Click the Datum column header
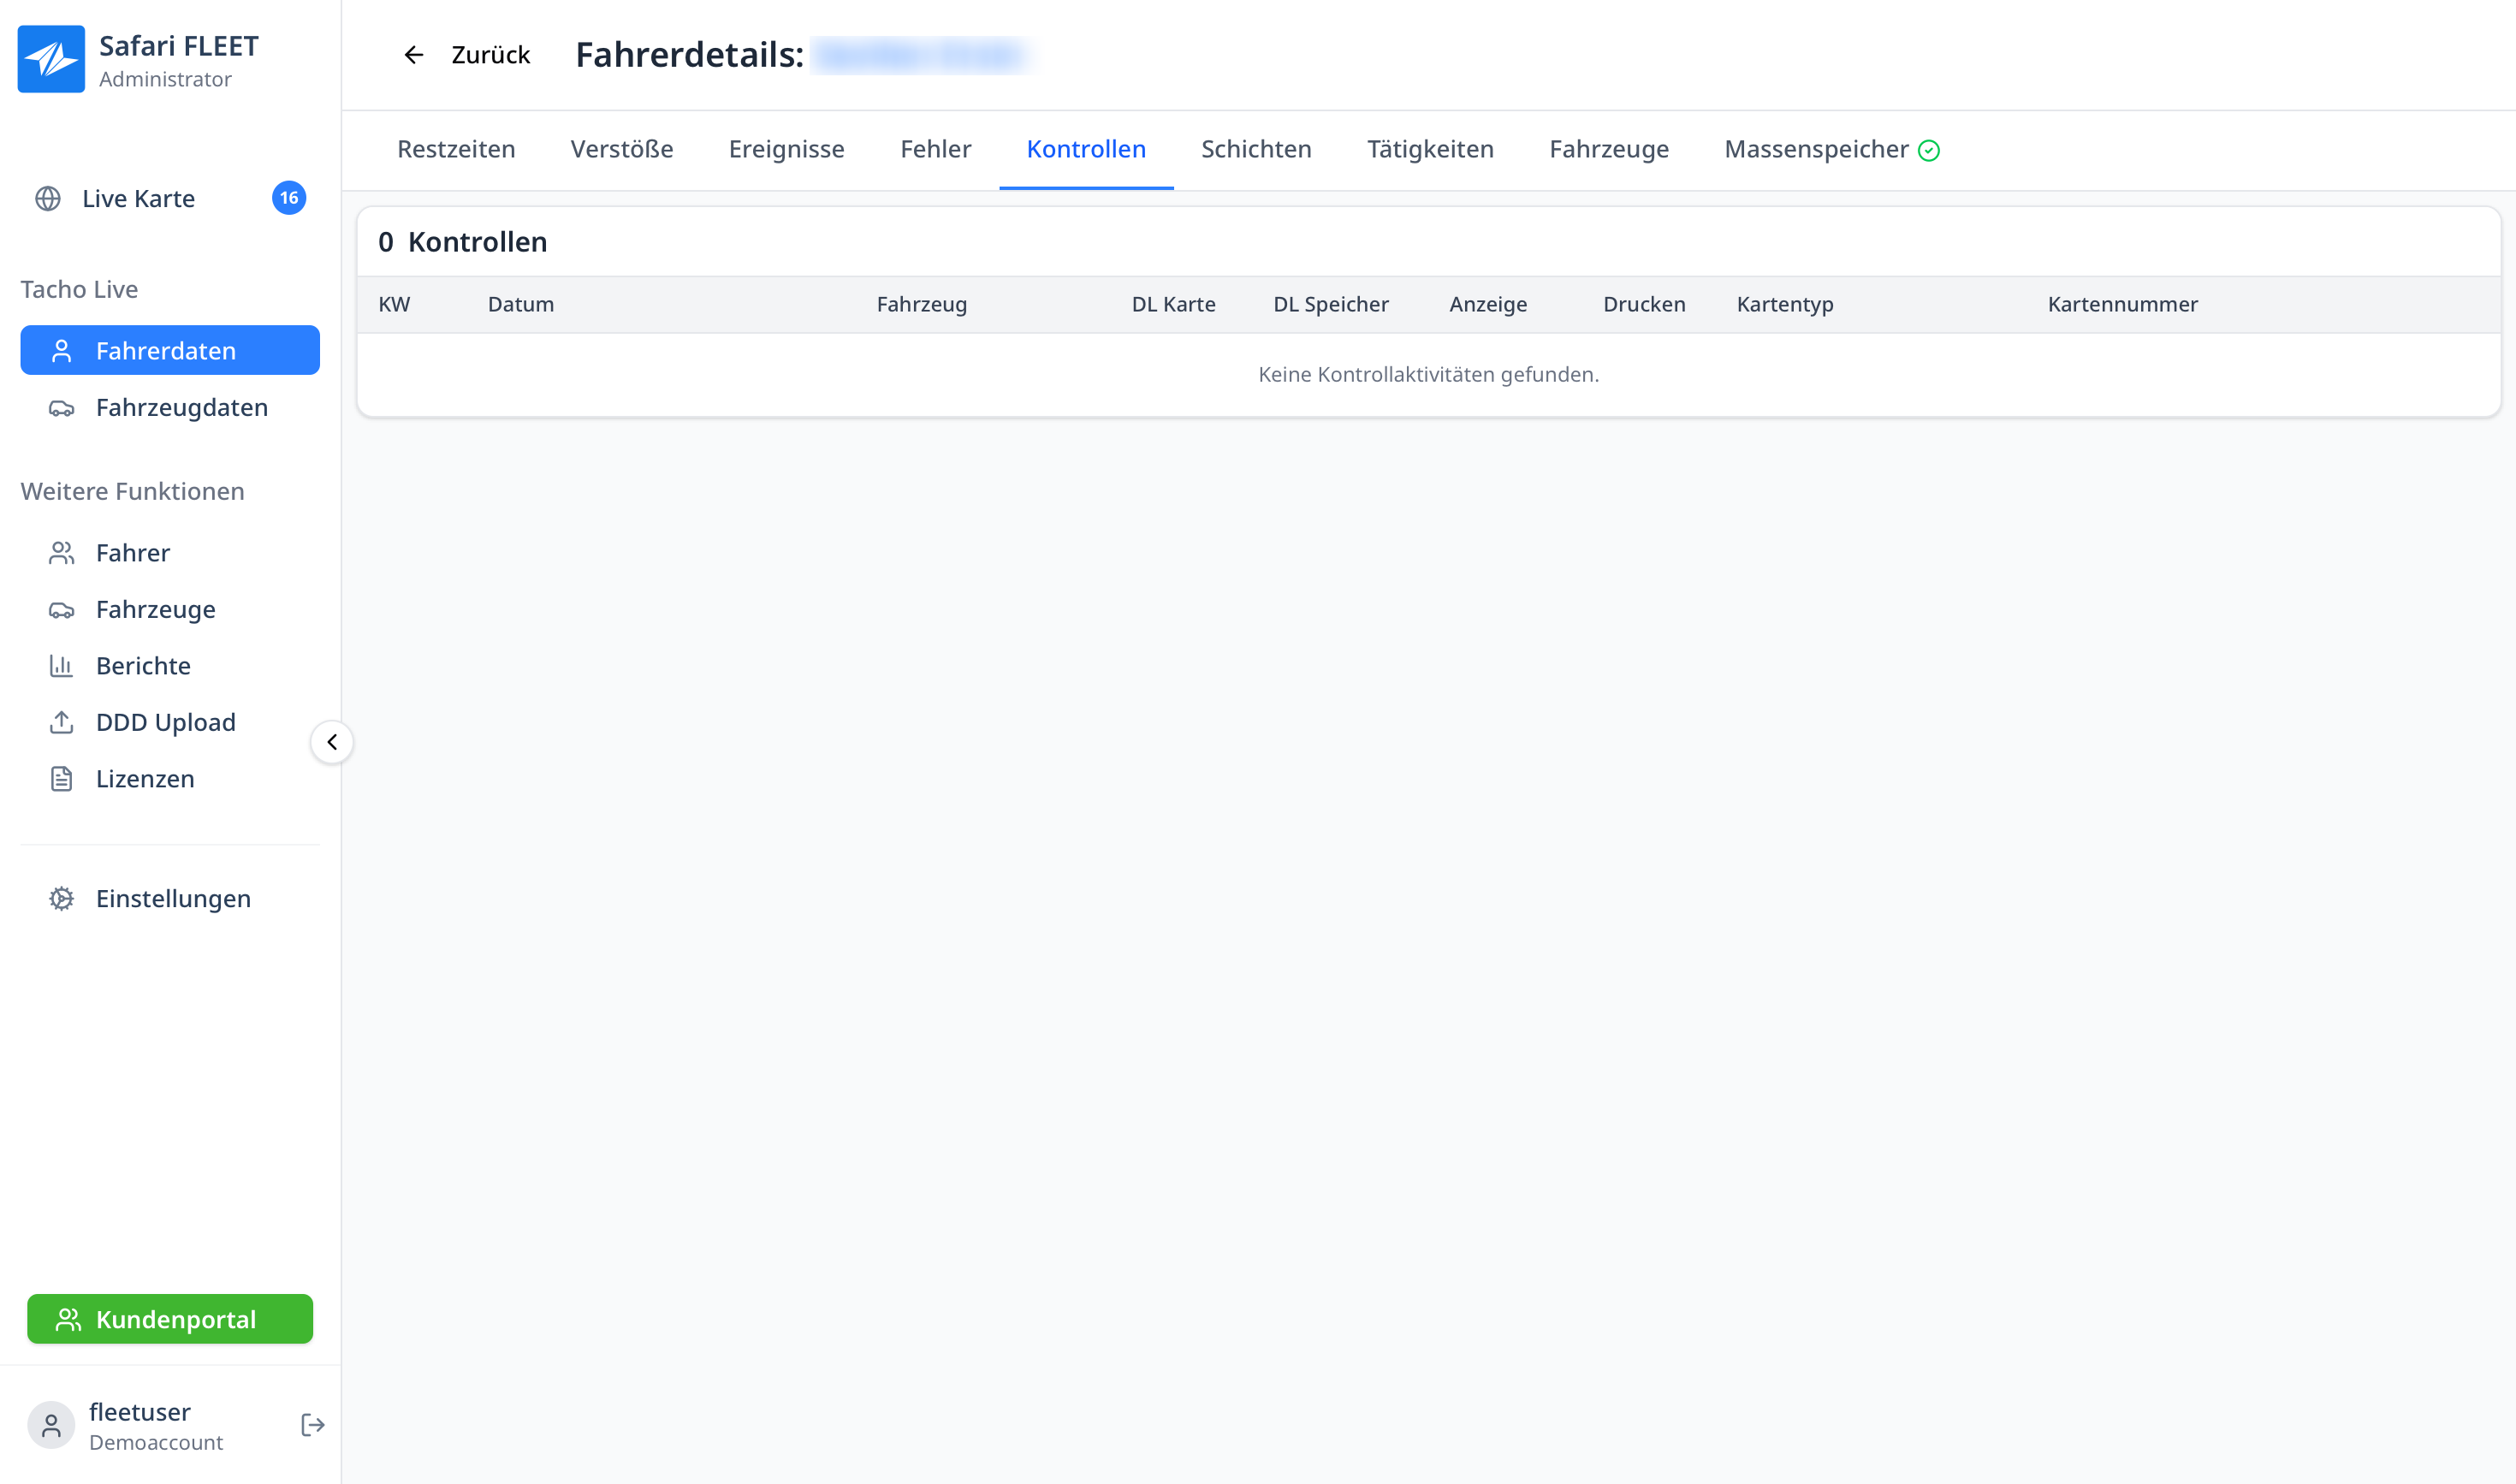Image resolution: width=2516 pixels, height=1484 pixels. click(x=520, y=304)
